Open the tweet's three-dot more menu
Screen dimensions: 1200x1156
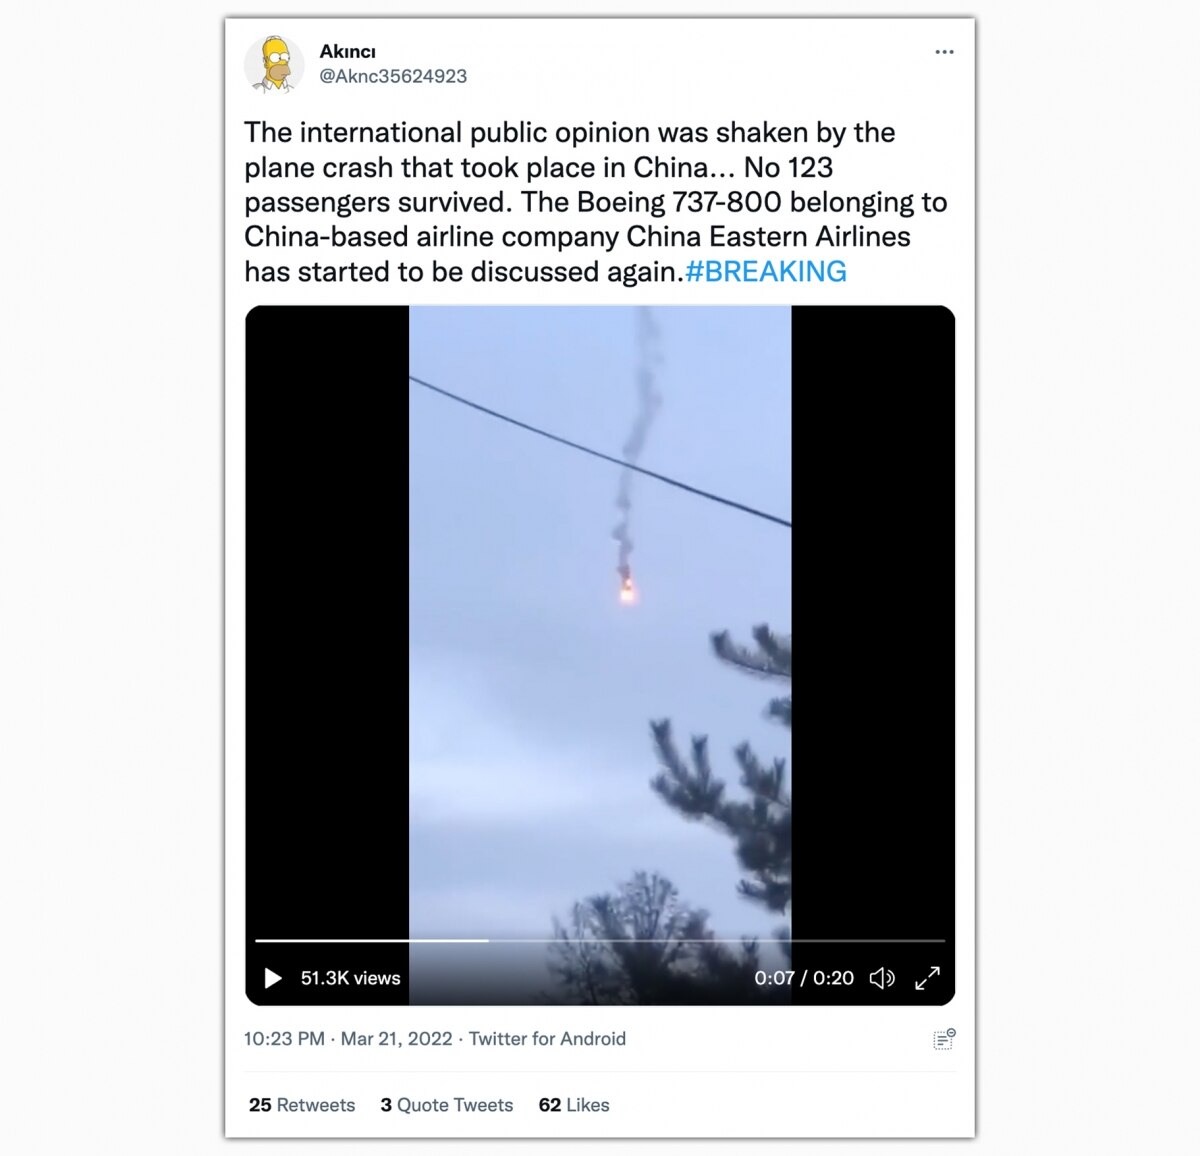(x=944, y=52)
